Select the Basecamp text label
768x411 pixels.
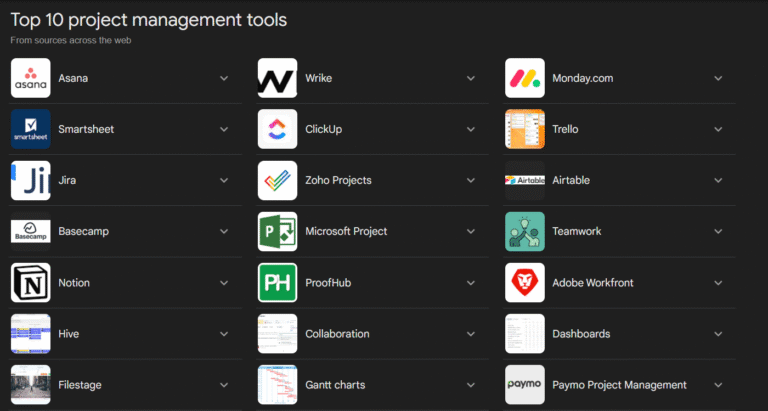pos(83,231)
